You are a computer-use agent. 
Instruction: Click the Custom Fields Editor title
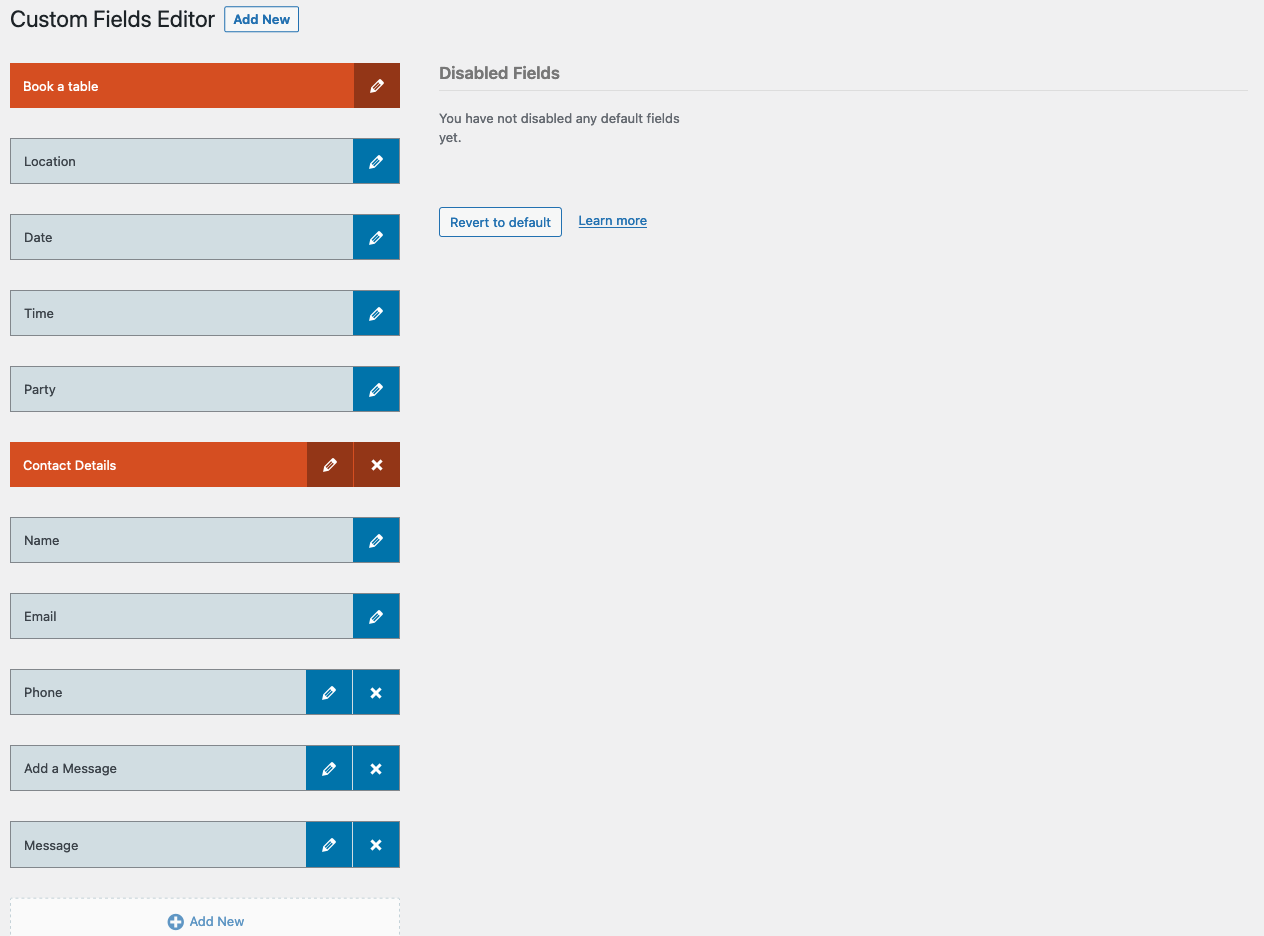[x=112, y=19]
